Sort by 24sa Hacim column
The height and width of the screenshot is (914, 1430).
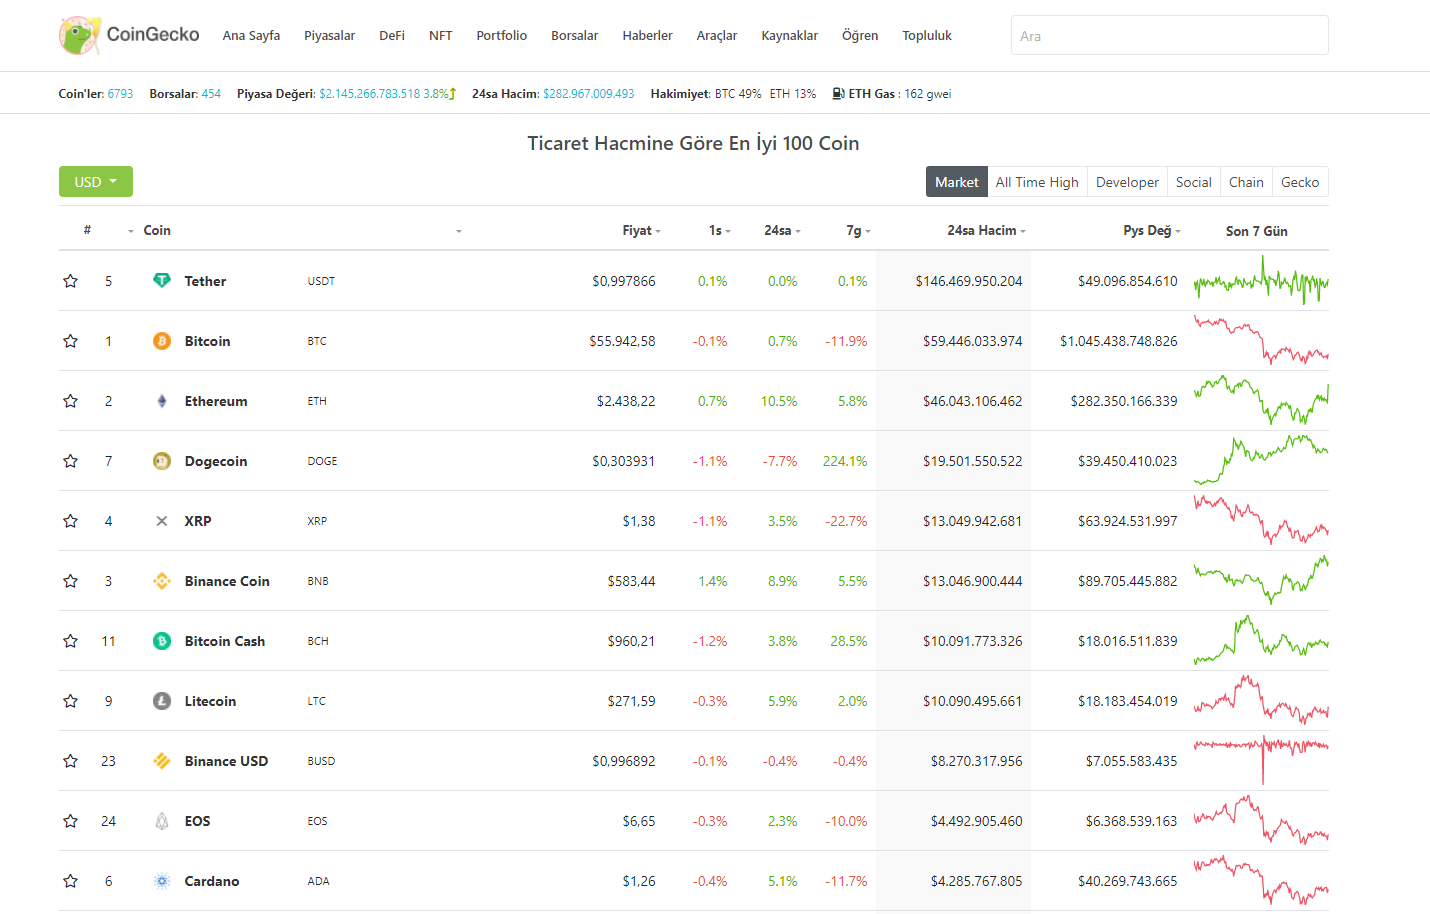coord(986,230)
